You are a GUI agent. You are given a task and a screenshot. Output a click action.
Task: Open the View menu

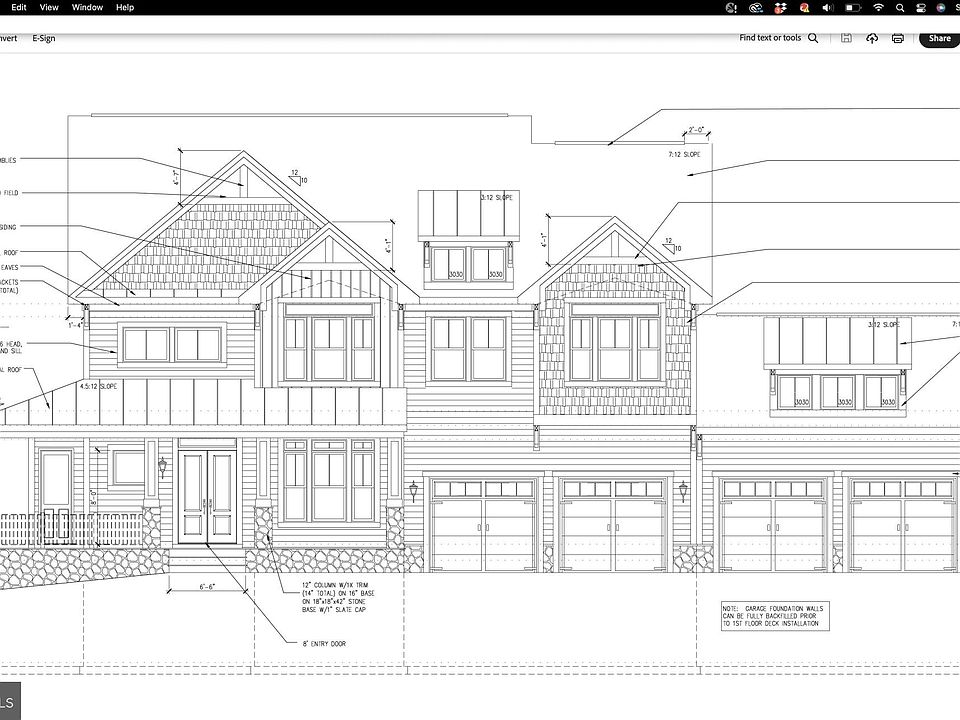[50, 7]
